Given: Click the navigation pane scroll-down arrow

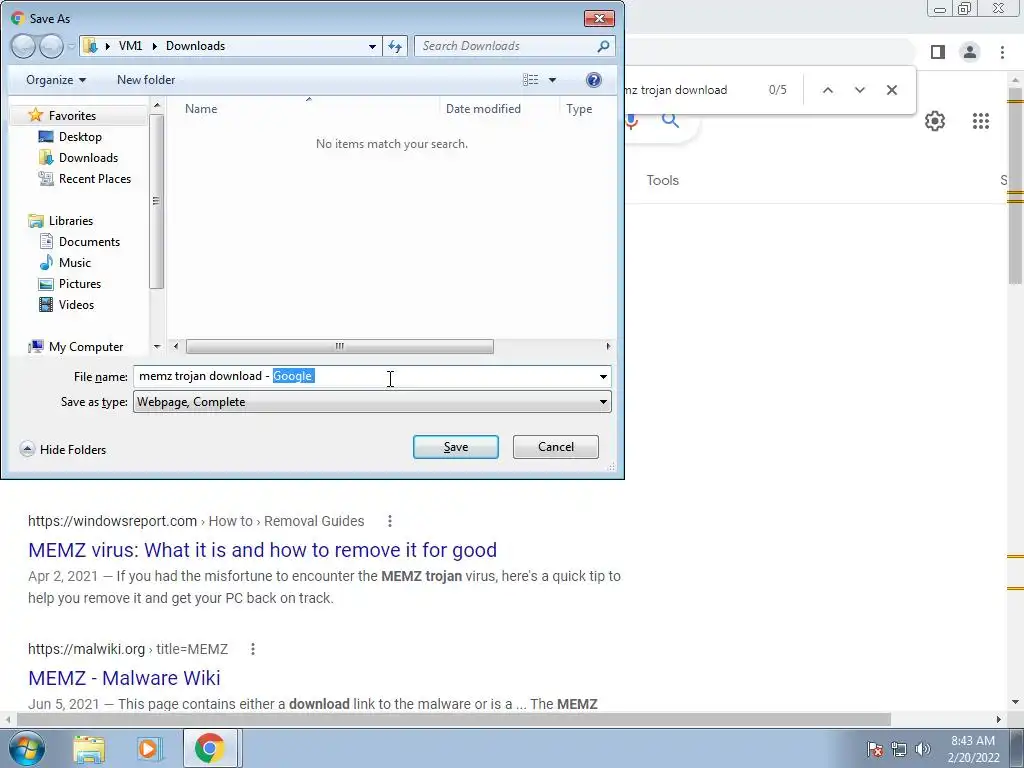Looking at the screenshot, I should (156, 346).
